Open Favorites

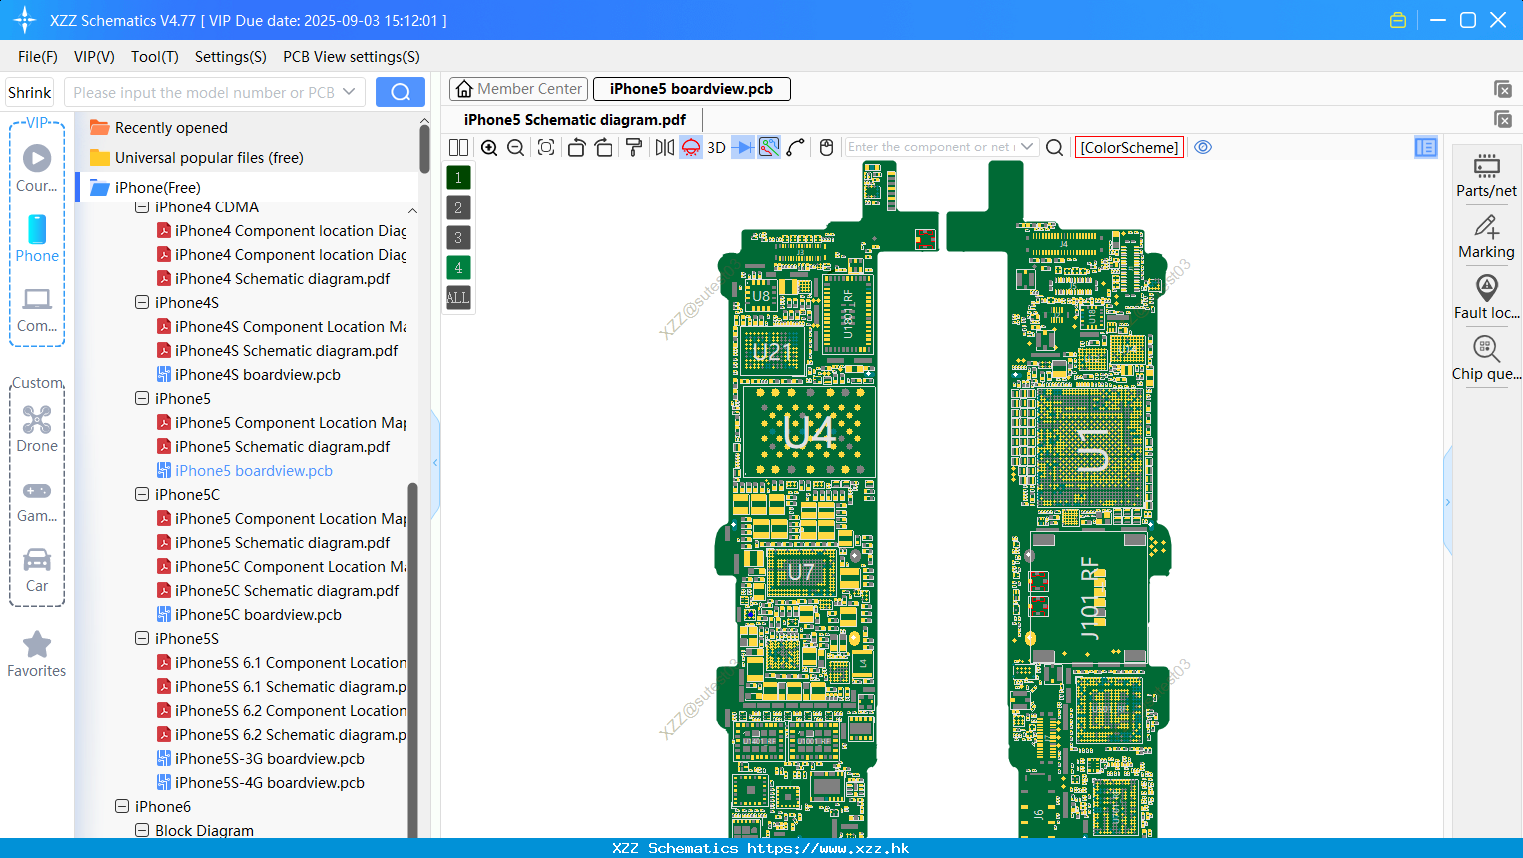coord(37,655)
